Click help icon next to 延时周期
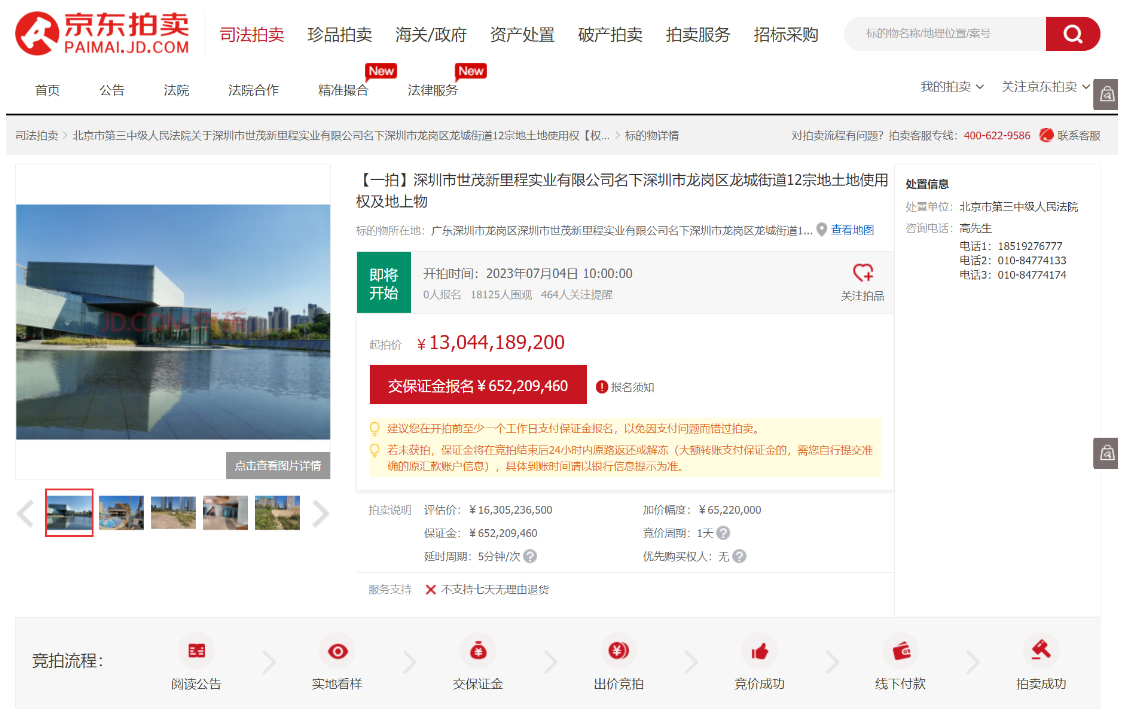 (x=530, y=556)
